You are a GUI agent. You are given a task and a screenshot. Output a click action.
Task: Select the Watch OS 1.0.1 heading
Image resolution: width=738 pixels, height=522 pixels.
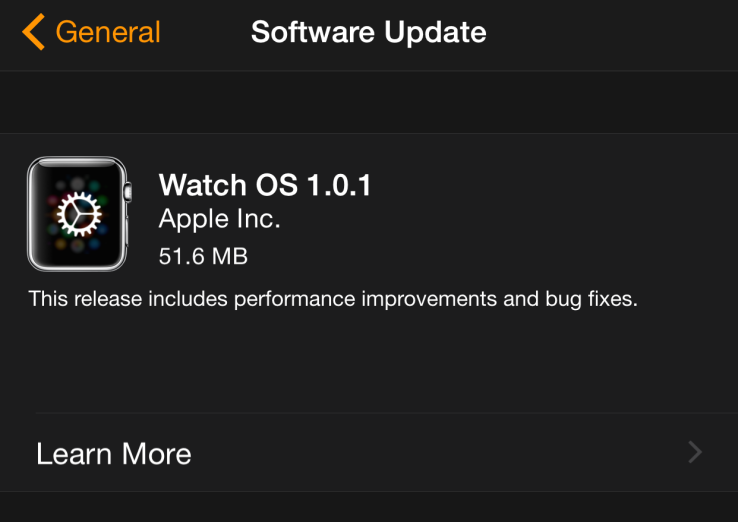click(x=265, y=185)
